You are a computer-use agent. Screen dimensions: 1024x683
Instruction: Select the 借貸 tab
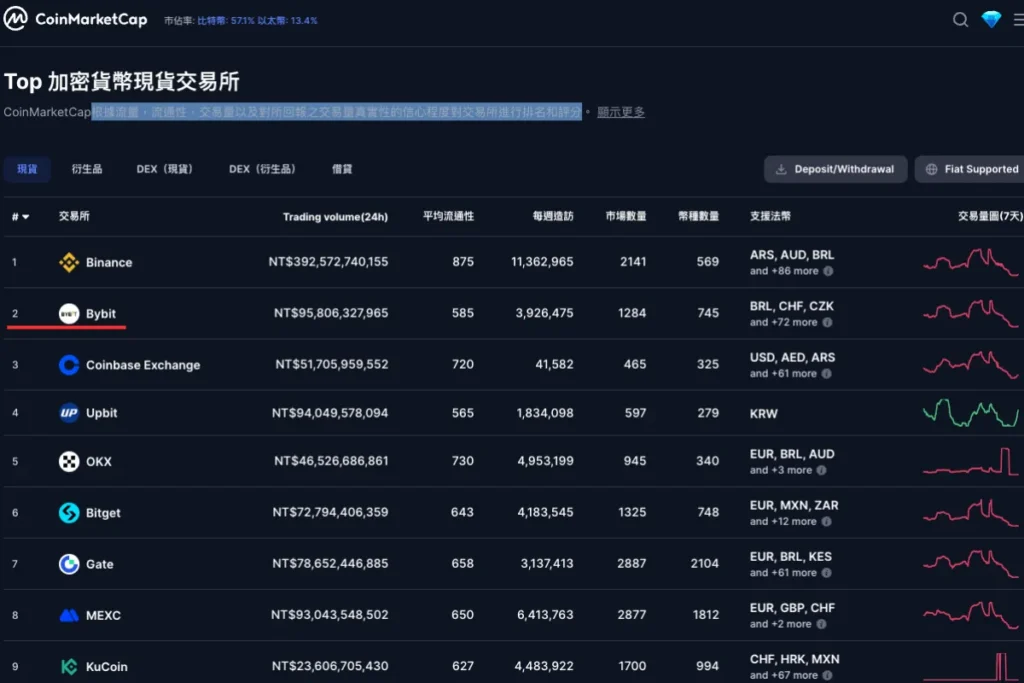342,169
